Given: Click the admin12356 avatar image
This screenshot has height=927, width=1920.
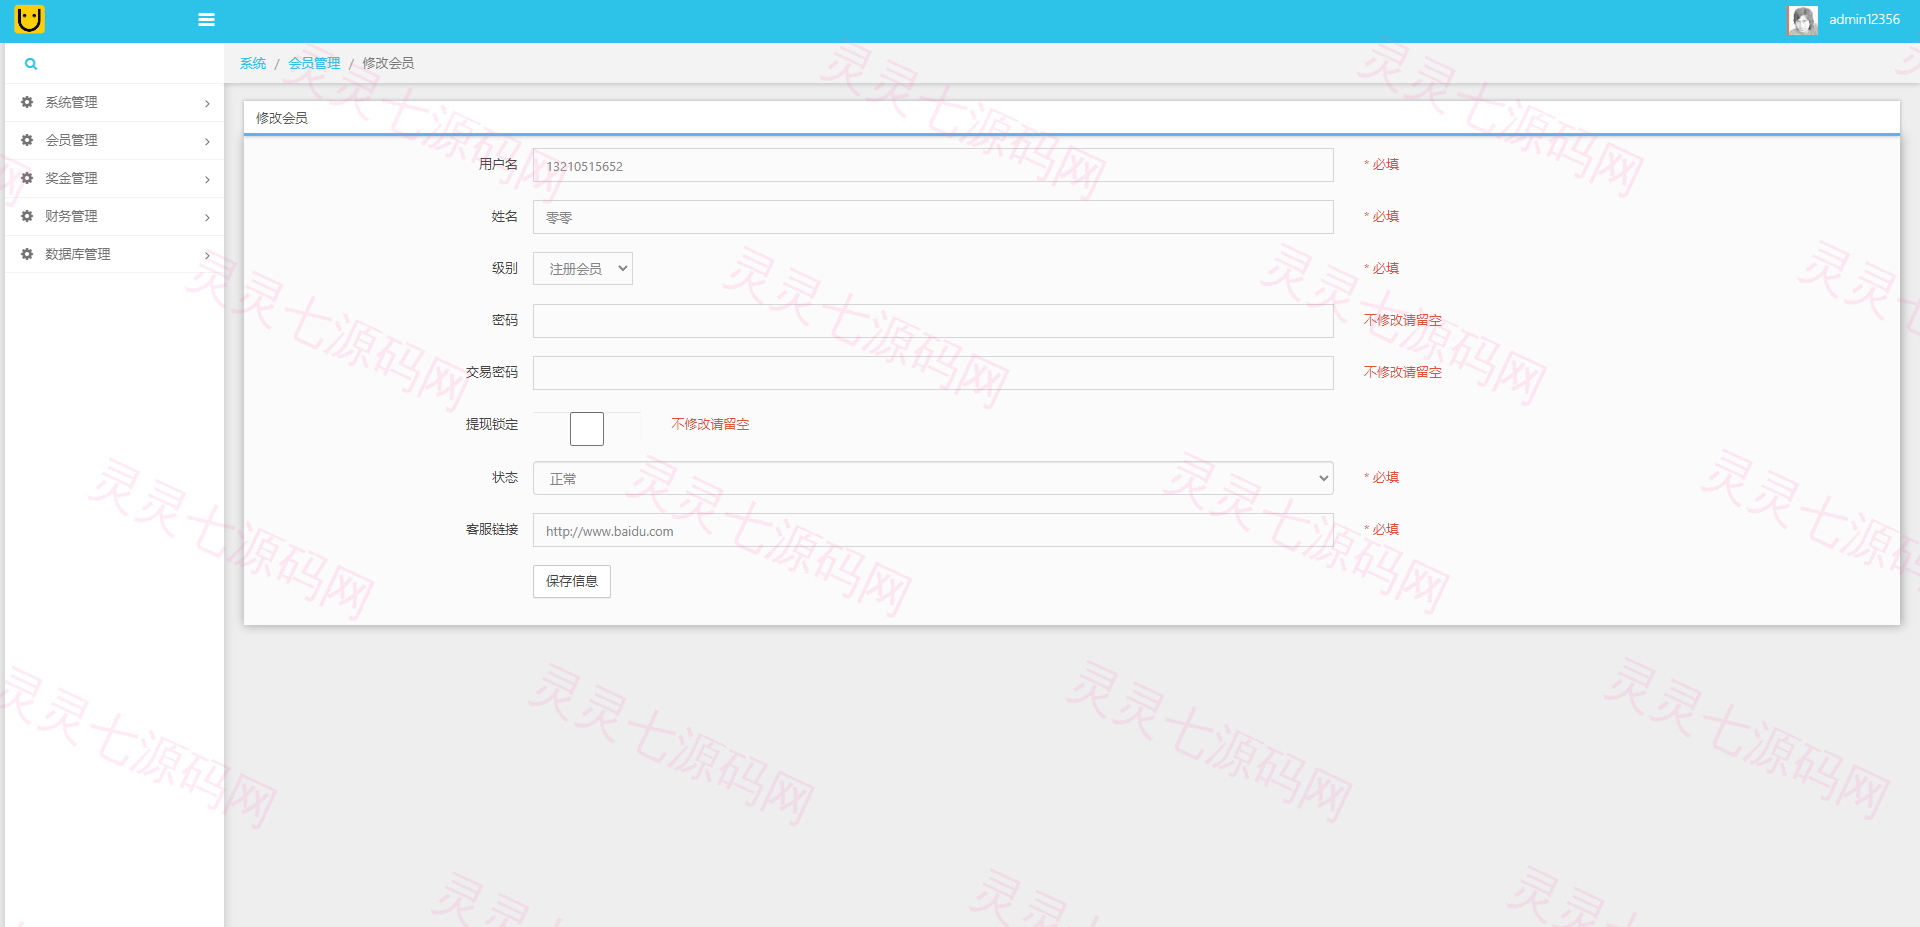Looking at the screenshot, I should click(1803, 20).
